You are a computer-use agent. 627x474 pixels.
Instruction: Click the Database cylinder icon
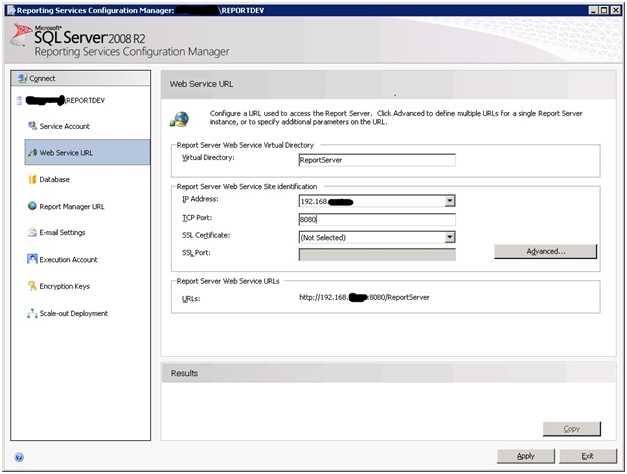coord(32,179)
